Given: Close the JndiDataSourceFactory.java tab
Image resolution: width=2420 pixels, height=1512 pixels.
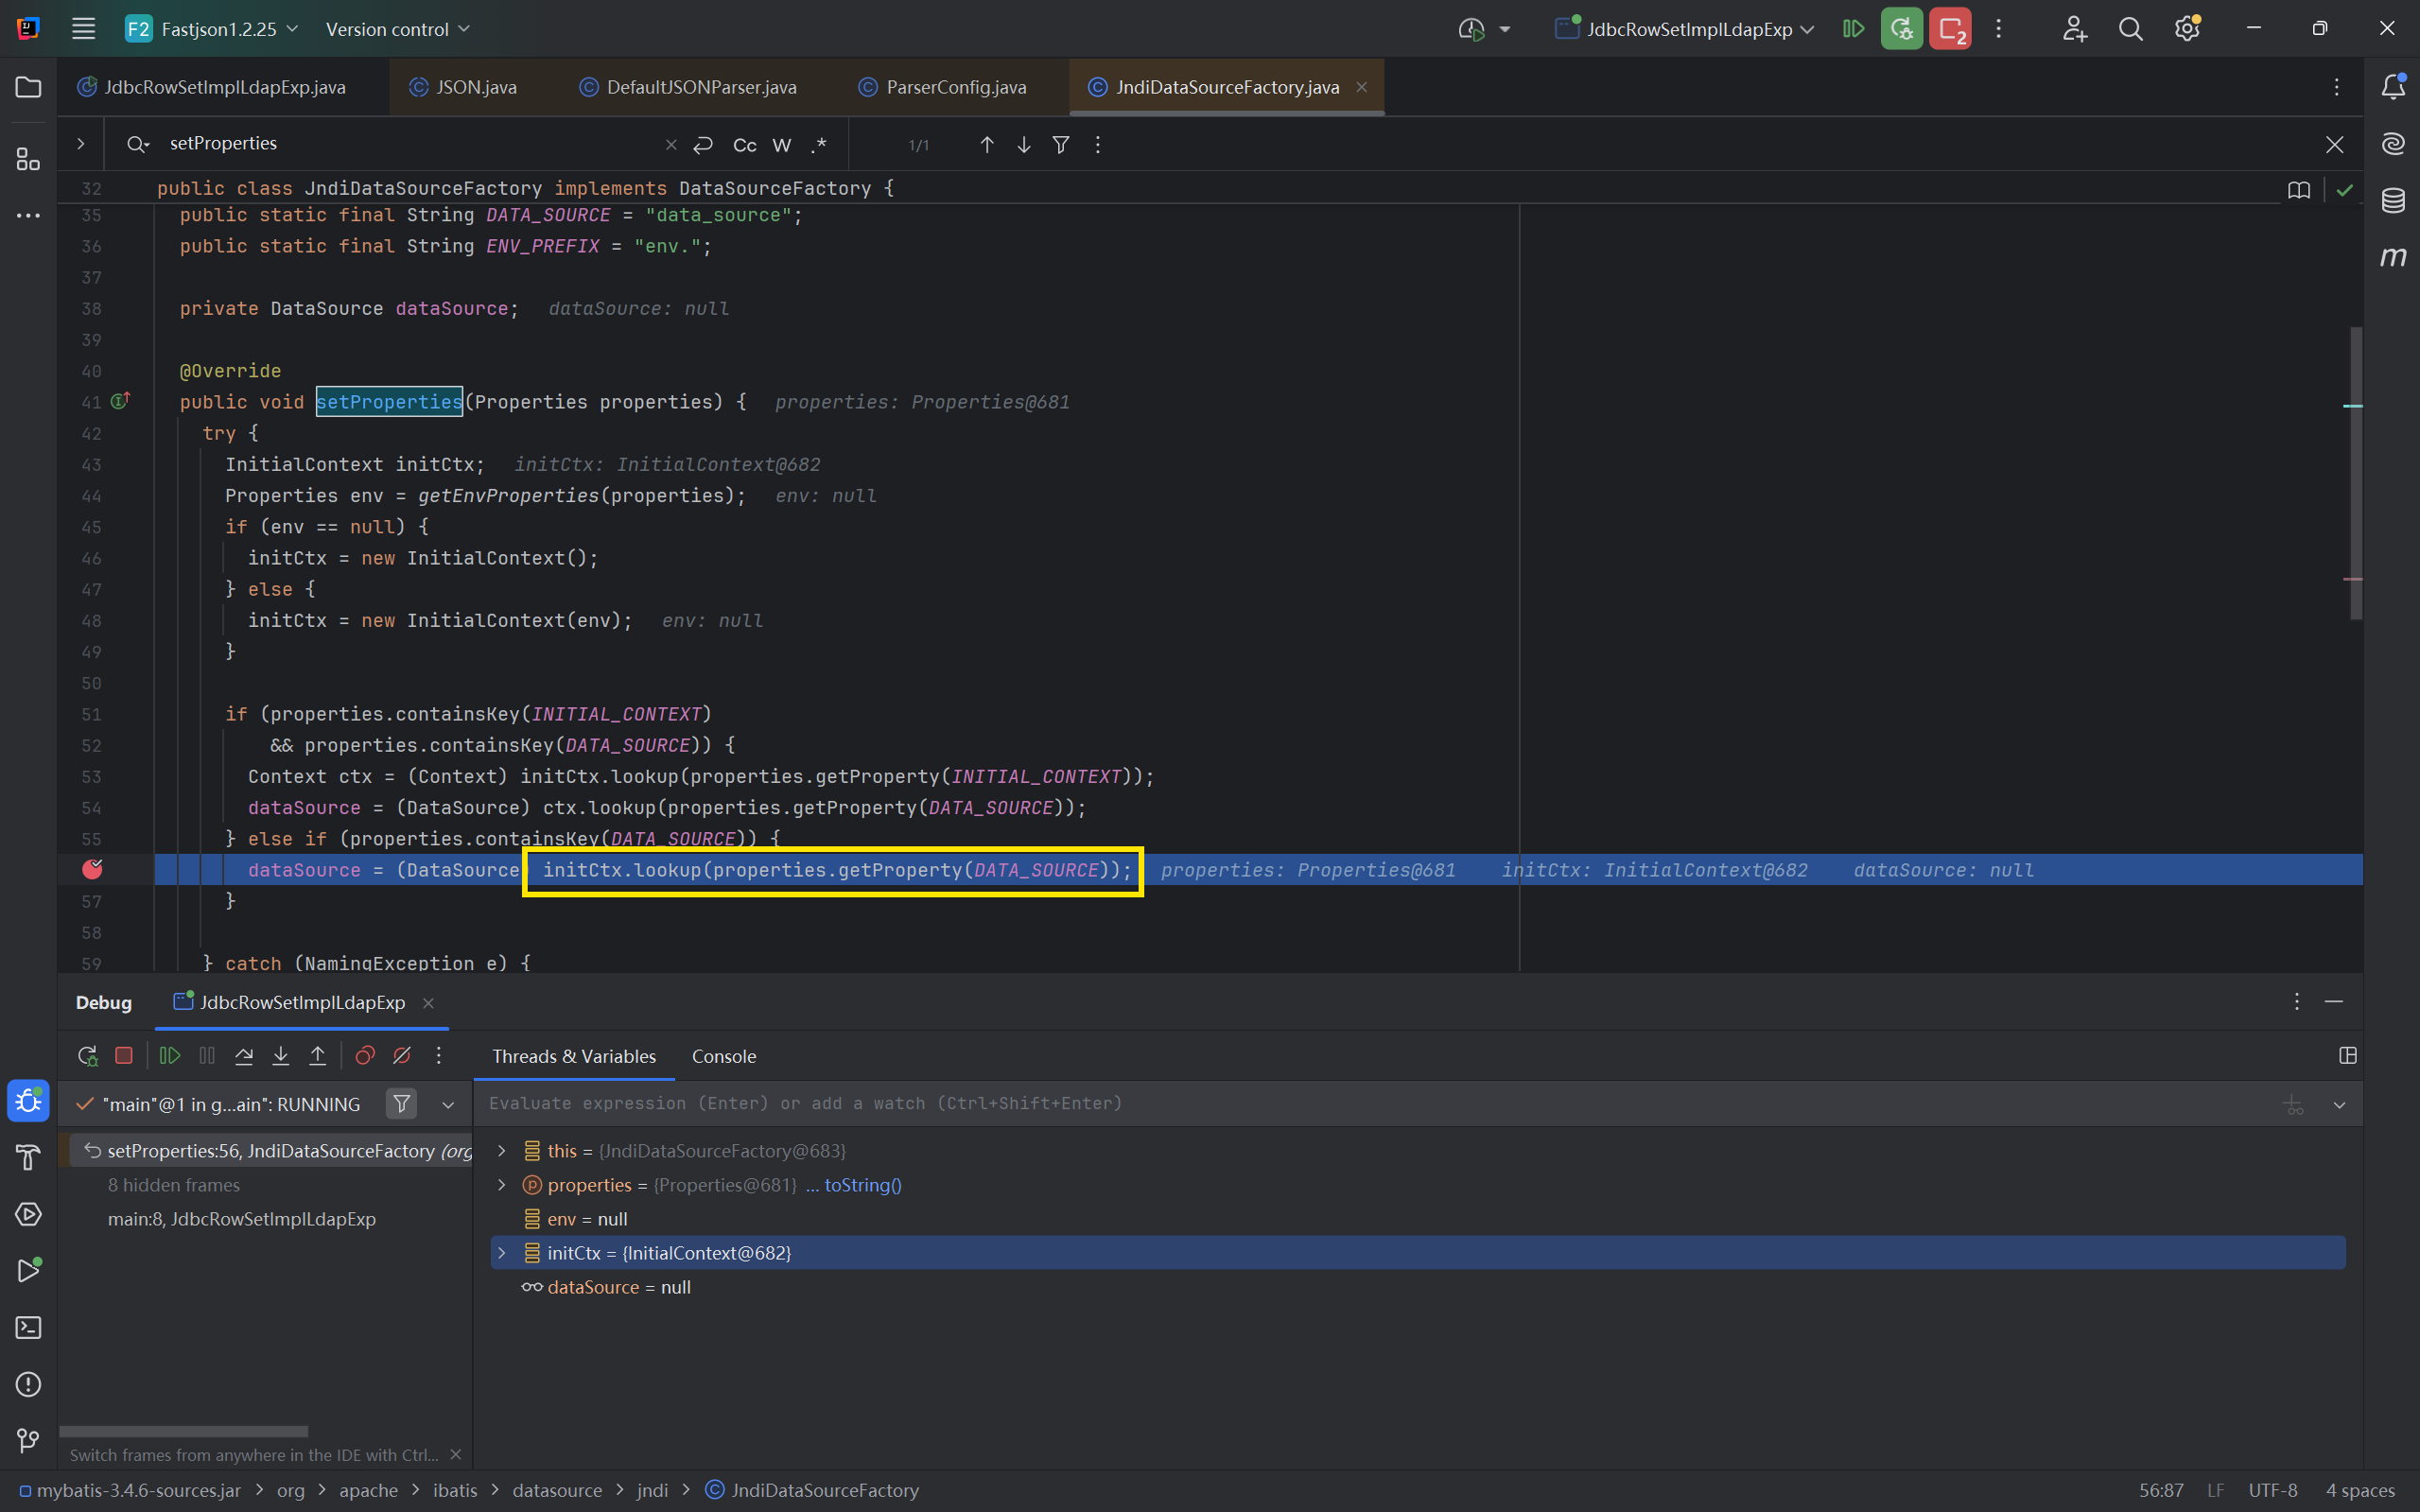Looking at the screenshot, I should [1361, 87].
